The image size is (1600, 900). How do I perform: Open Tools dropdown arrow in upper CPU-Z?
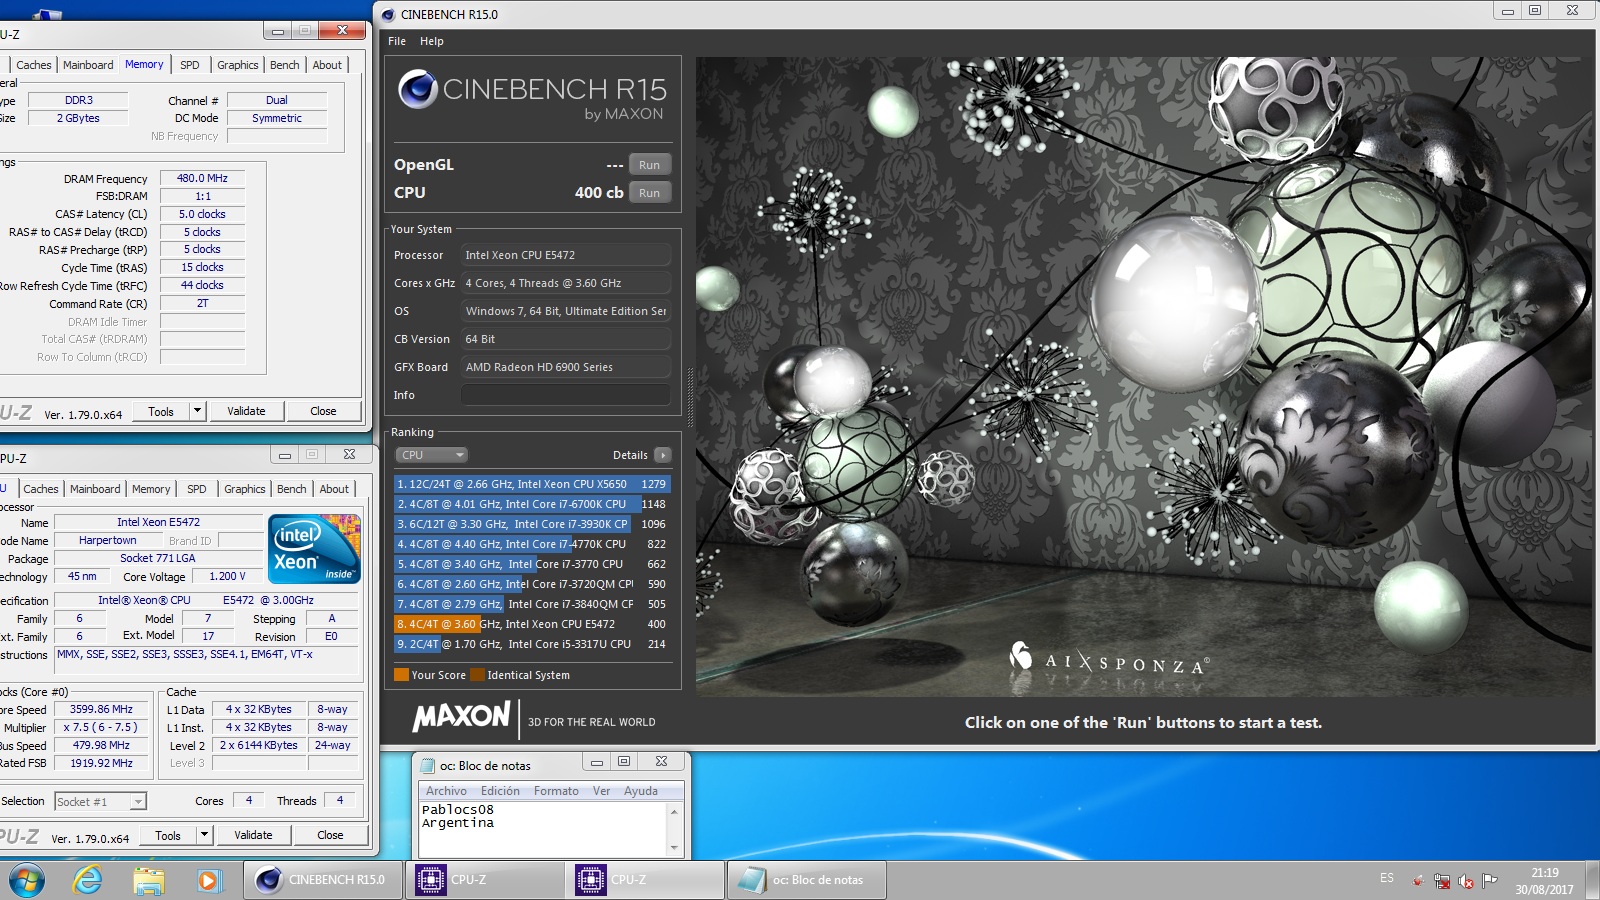pyautogui.click(x=197, y=411)
